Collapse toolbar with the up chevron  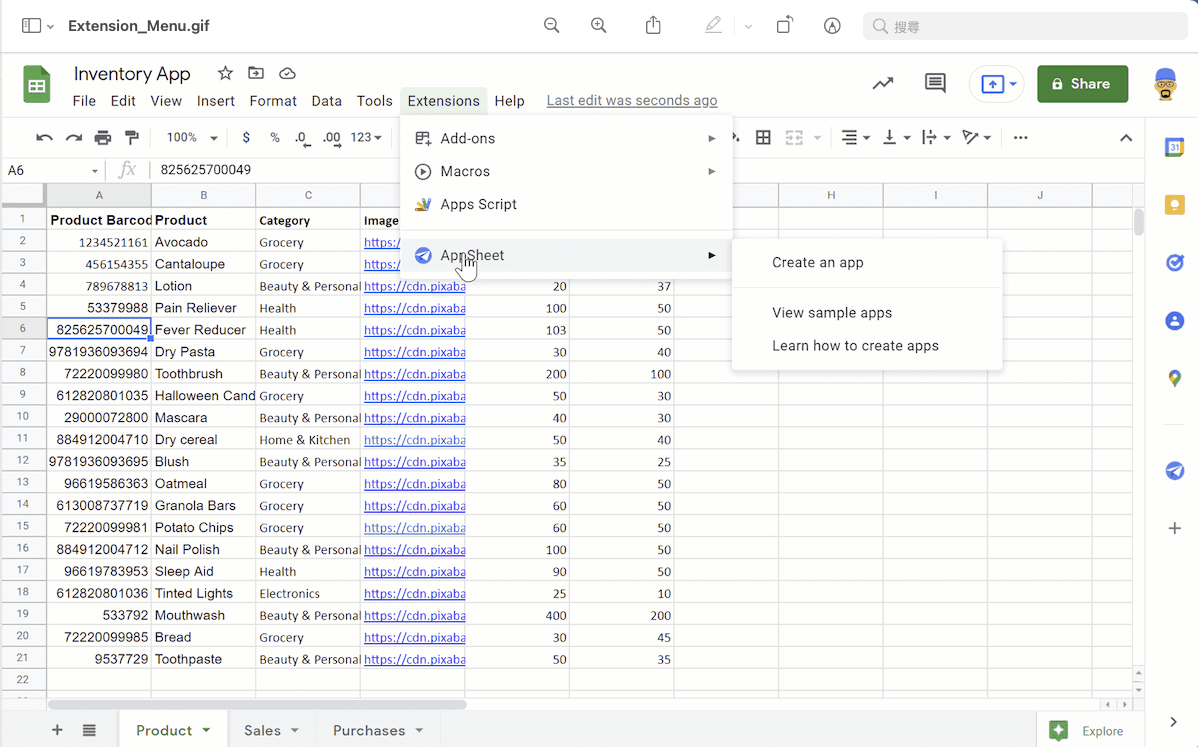1125,138
